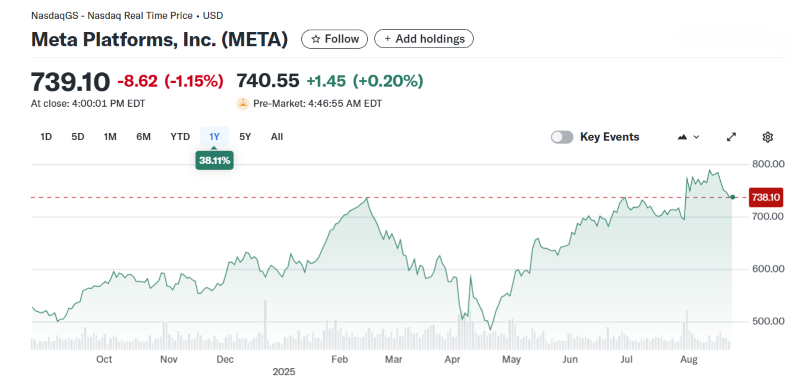Click the plus icon in Add holdings
This screenshot has height=383, width=800.
(x=387, y=39)
